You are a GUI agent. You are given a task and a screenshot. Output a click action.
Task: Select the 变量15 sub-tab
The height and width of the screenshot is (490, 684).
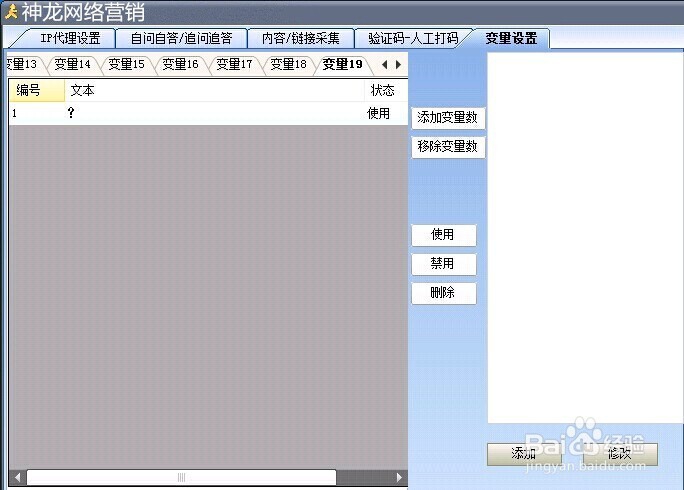pos(127,65)
